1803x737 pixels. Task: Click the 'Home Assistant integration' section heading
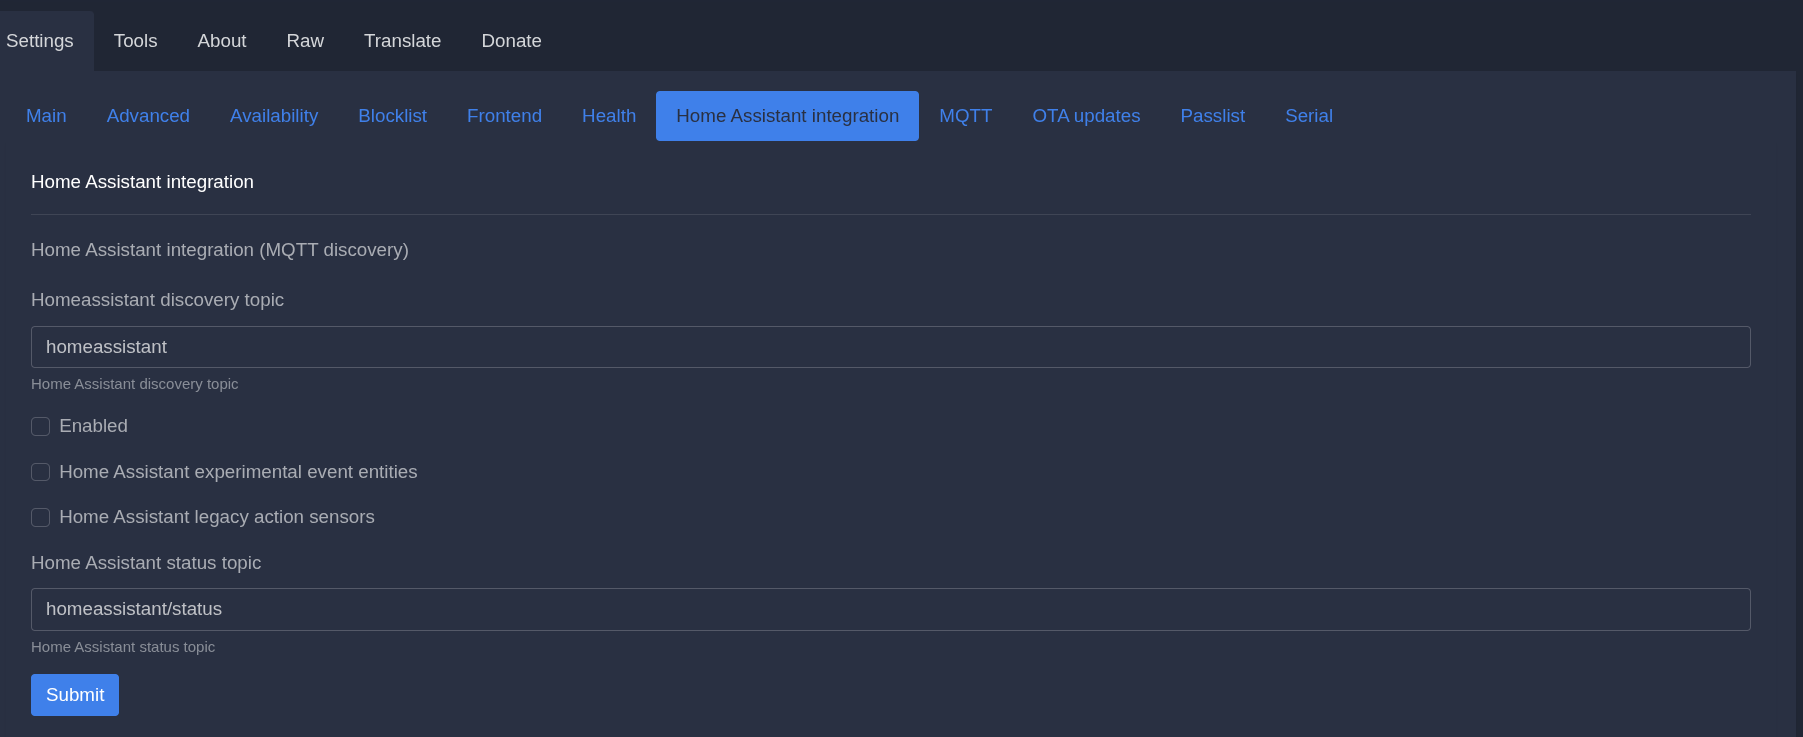pos(142,182)
